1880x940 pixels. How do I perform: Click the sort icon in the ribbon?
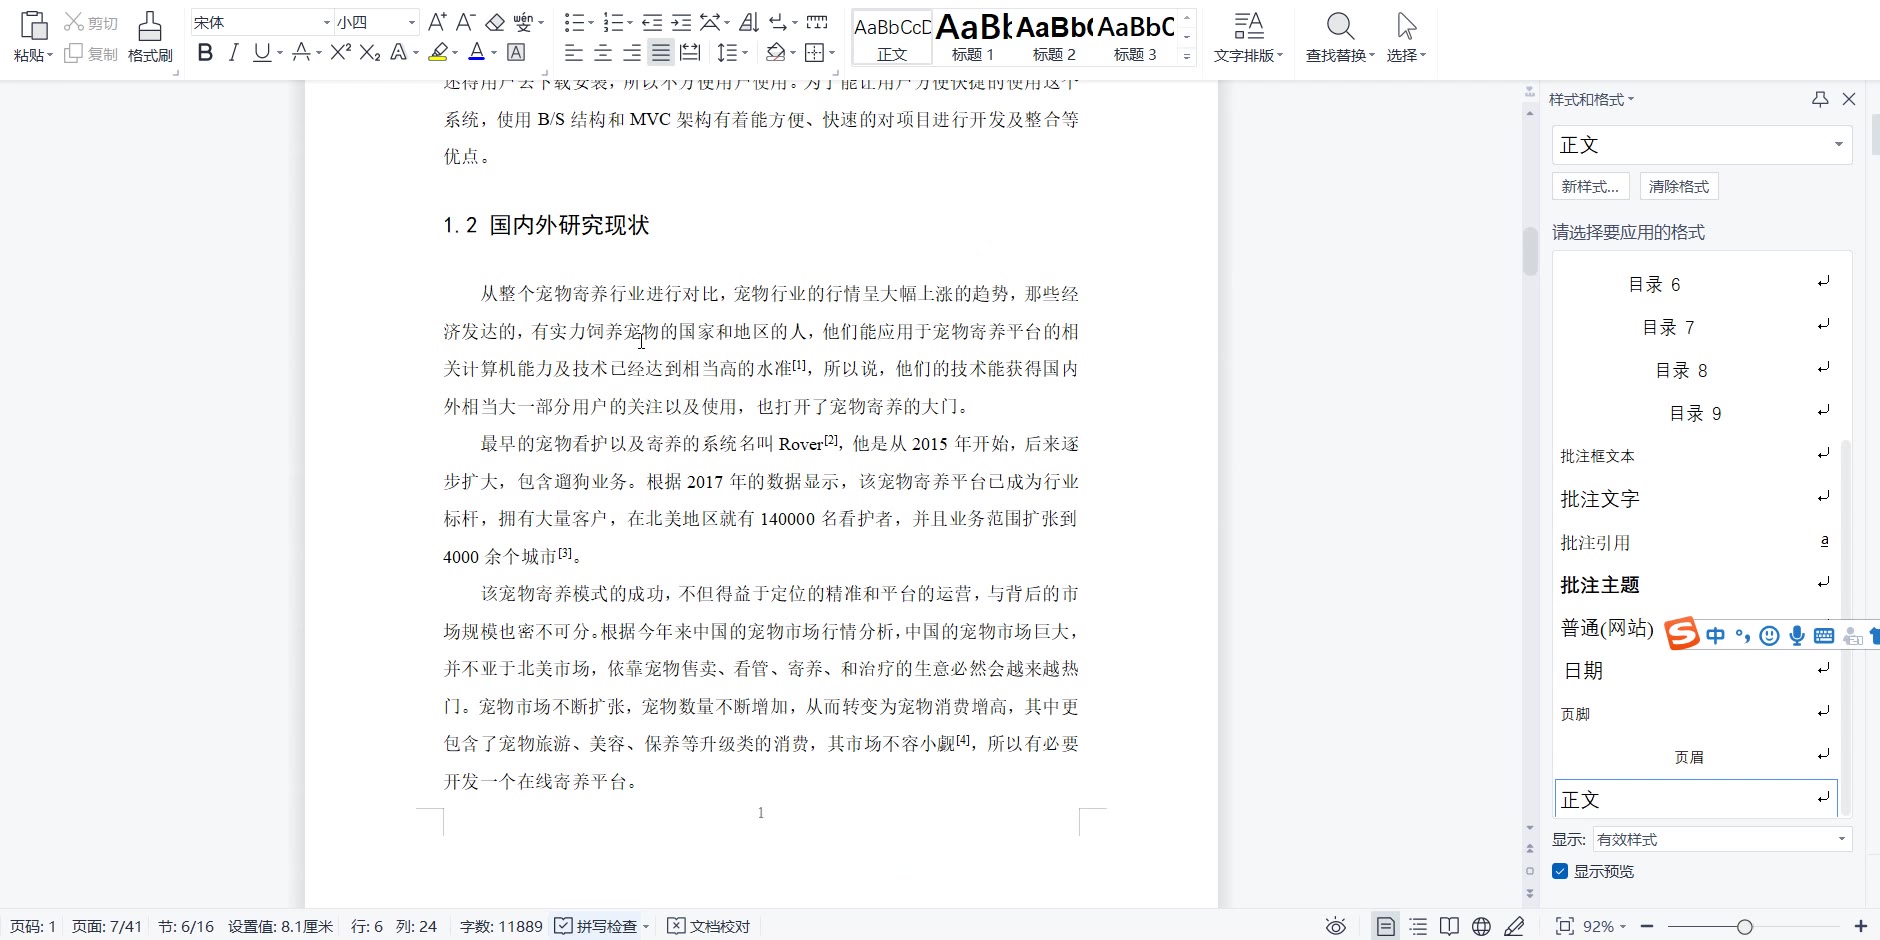tap(749, 22)
